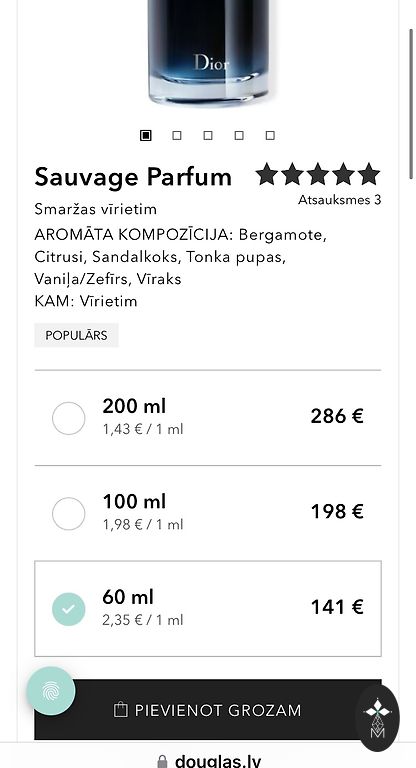Tap the douglas.lv address bar

[208, 761]
